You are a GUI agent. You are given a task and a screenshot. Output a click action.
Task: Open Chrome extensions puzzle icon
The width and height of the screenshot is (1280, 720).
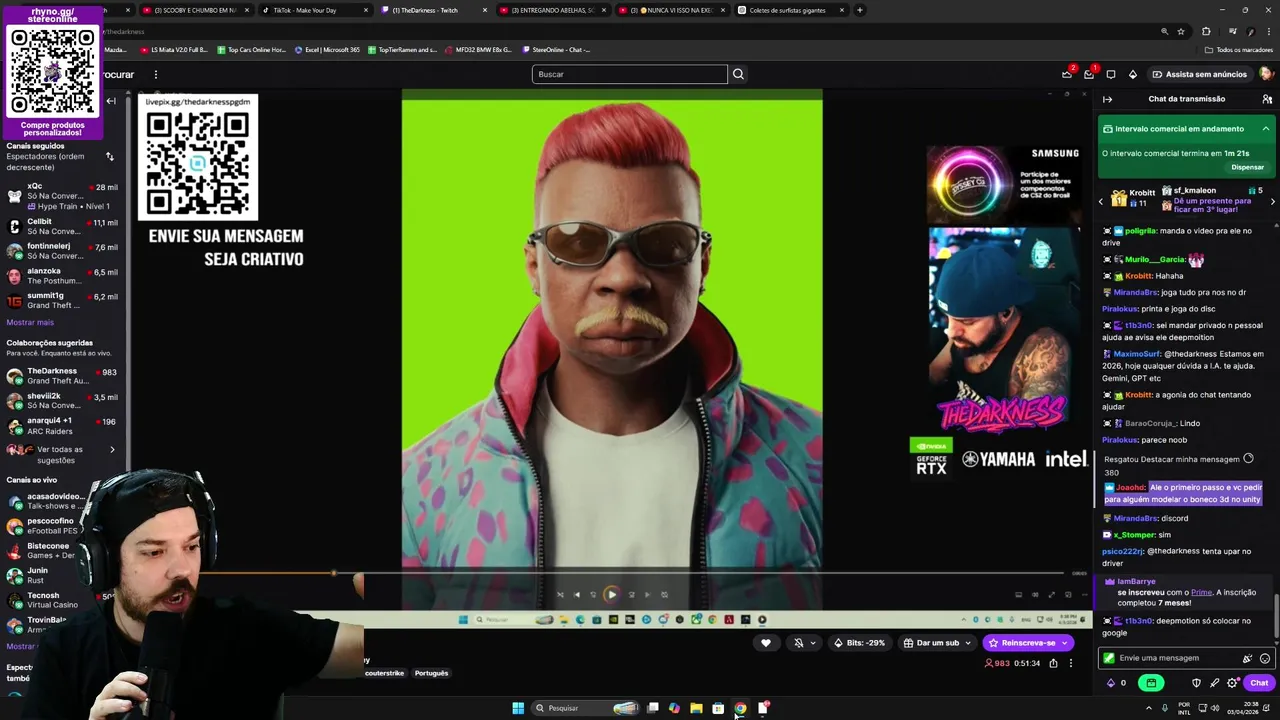(1206, 31)
